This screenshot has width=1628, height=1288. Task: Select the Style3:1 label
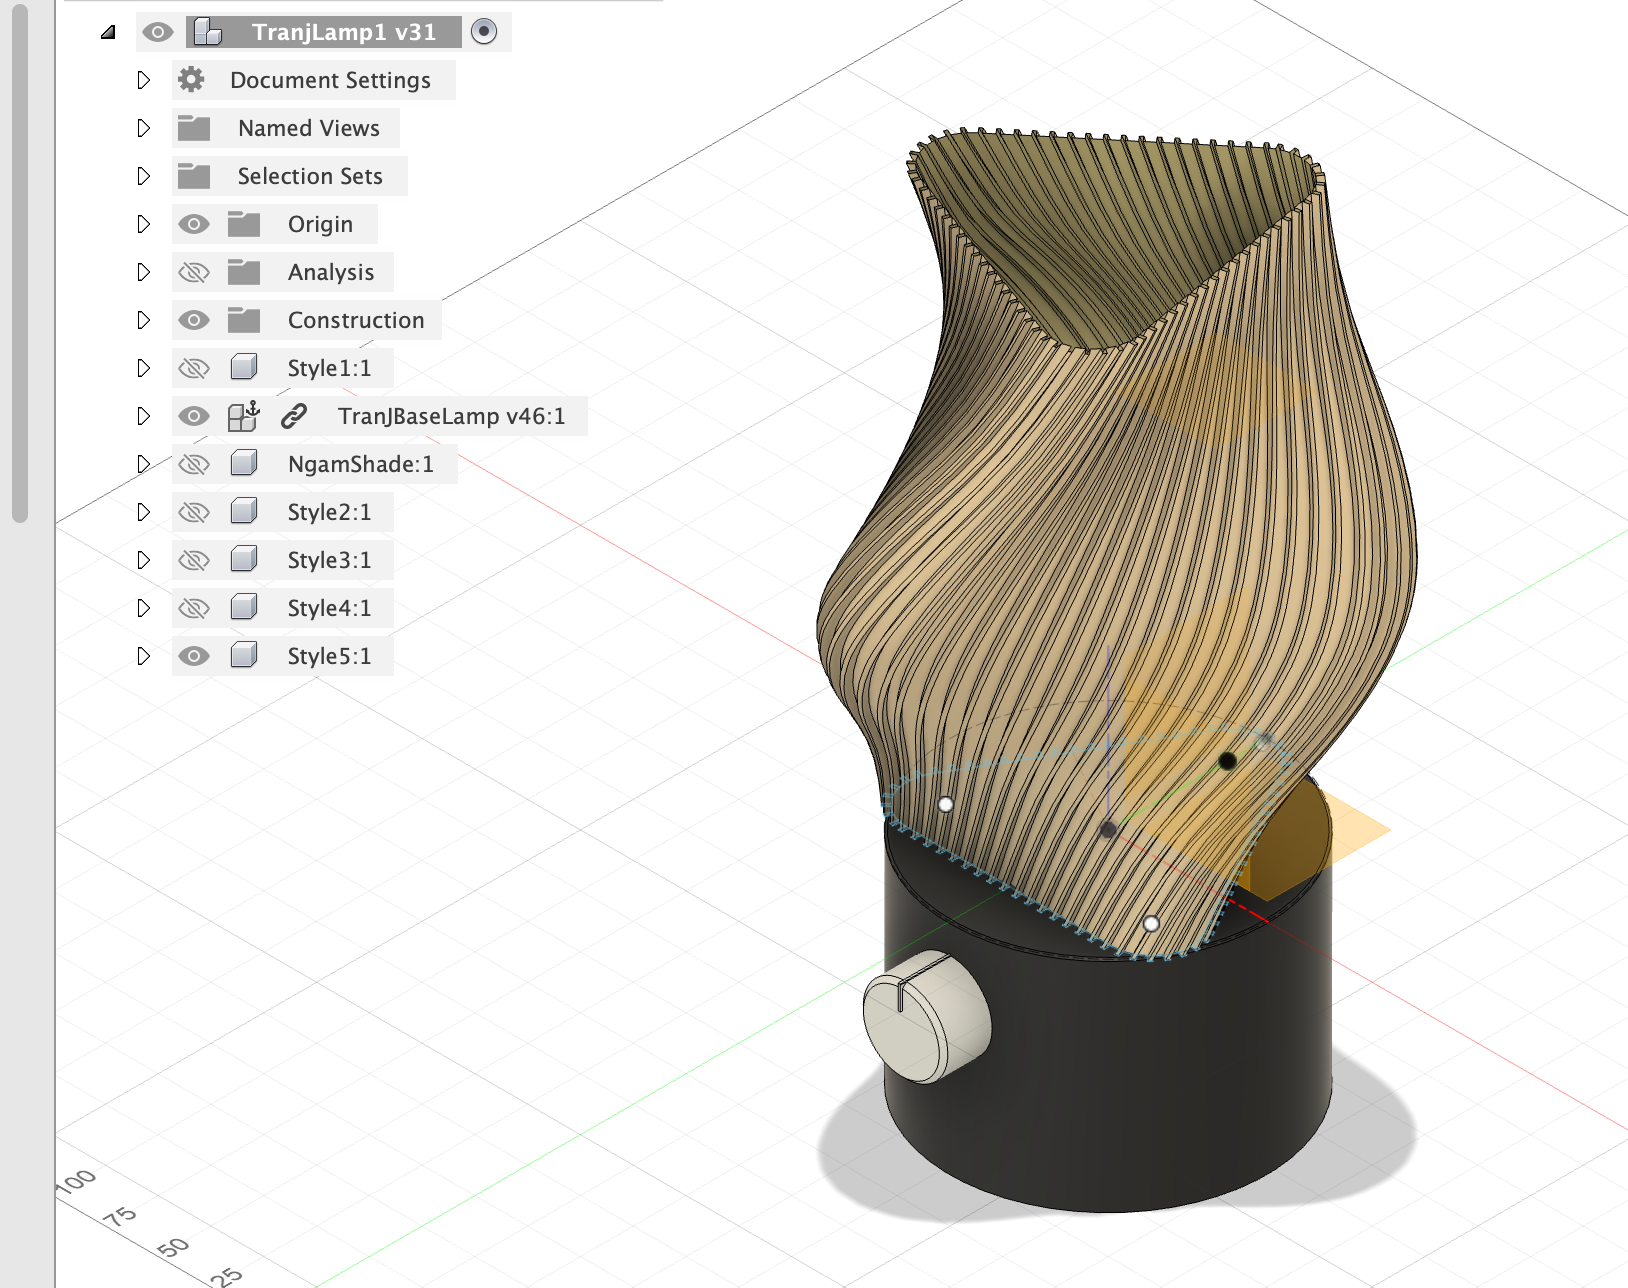pyautogui.click(x=329, y=560)
